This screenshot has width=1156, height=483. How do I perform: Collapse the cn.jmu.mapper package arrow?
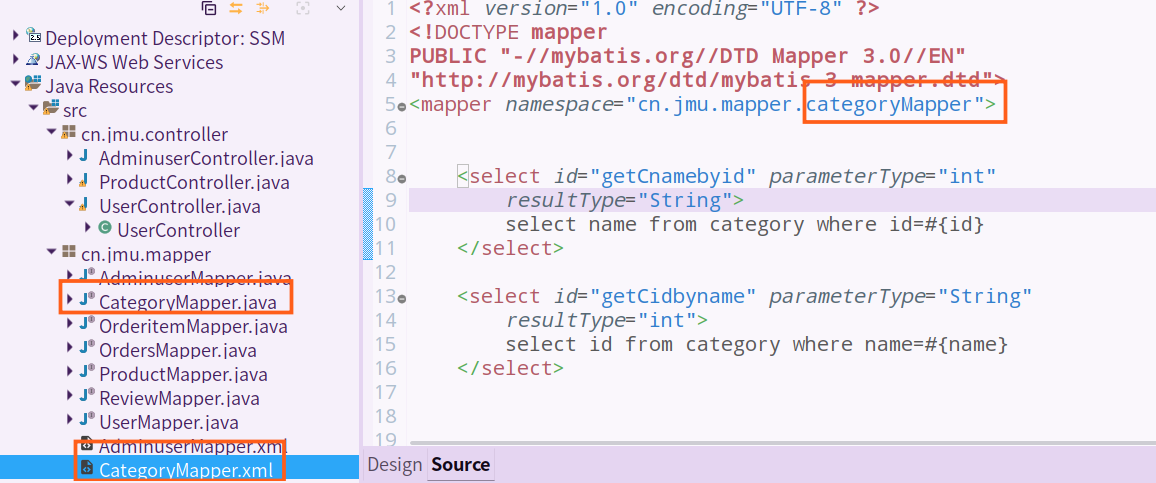[52, 253]
